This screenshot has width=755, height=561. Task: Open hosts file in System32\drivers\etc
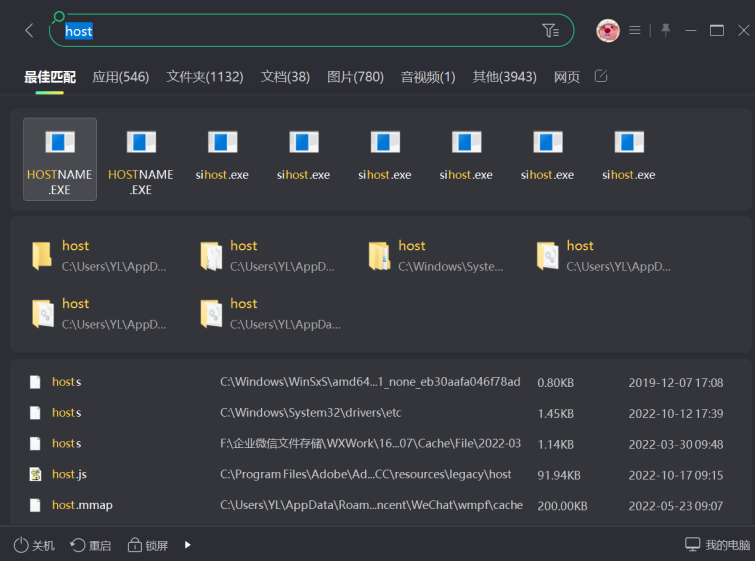point(380,413)
